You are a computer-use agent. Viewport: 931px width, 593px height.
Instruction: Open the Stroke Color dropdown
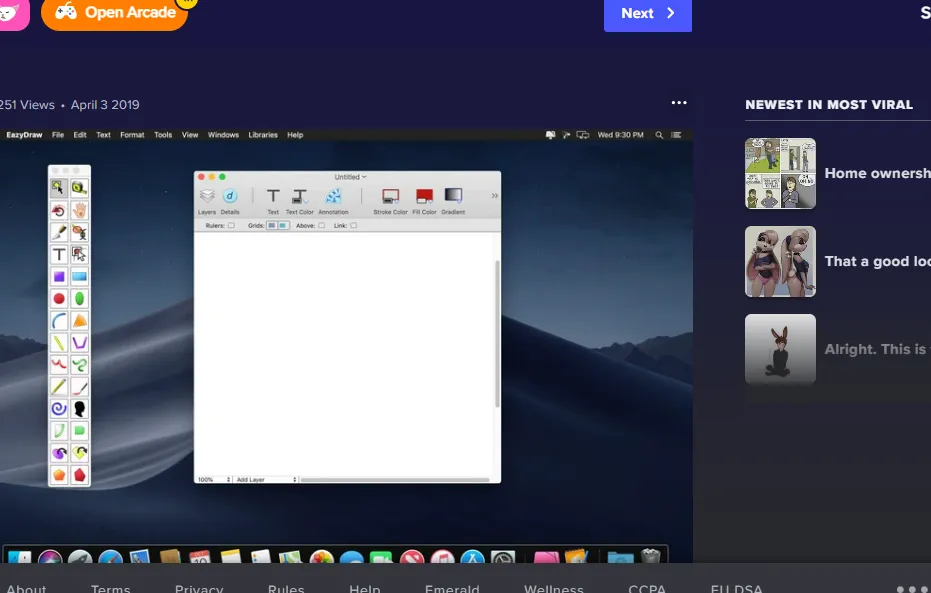(390, 201)
